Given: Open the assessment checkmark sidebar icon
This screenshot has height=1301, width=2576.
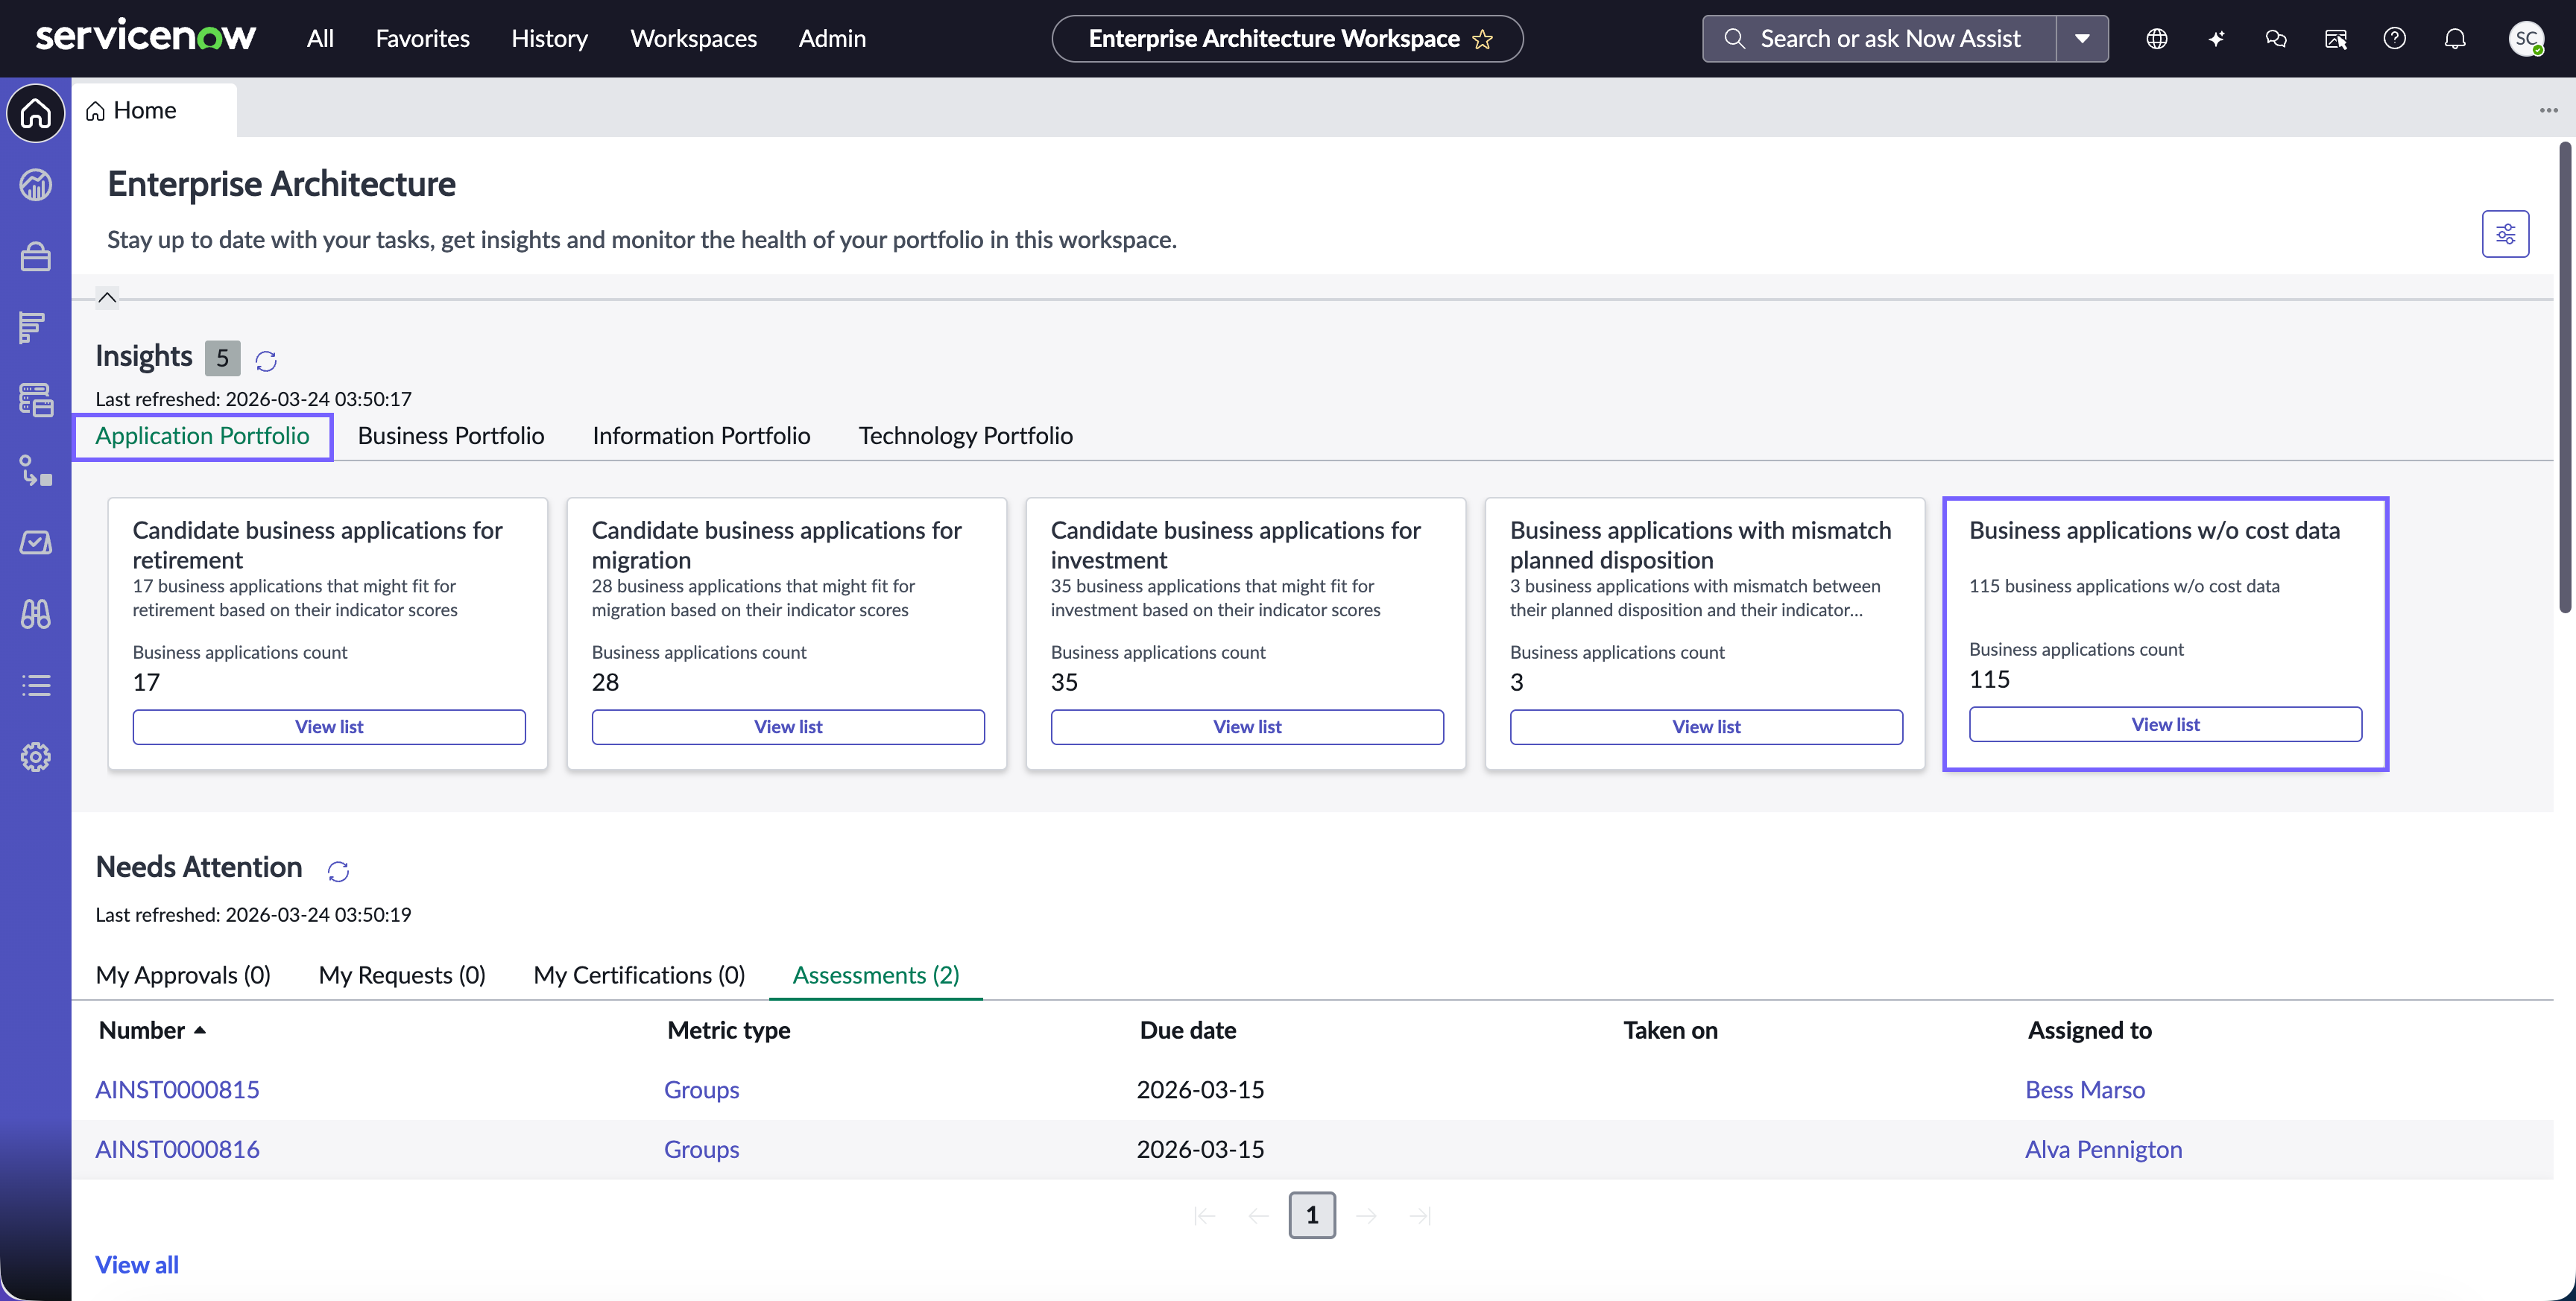Looking at the screenshot, I should click(36, 543).
